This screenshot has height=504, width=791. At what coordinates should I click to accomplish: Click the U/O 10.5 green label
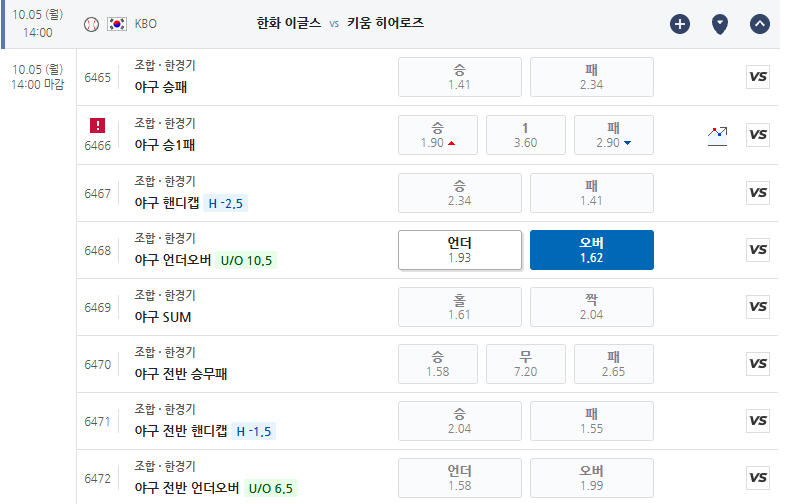(246, 260)
